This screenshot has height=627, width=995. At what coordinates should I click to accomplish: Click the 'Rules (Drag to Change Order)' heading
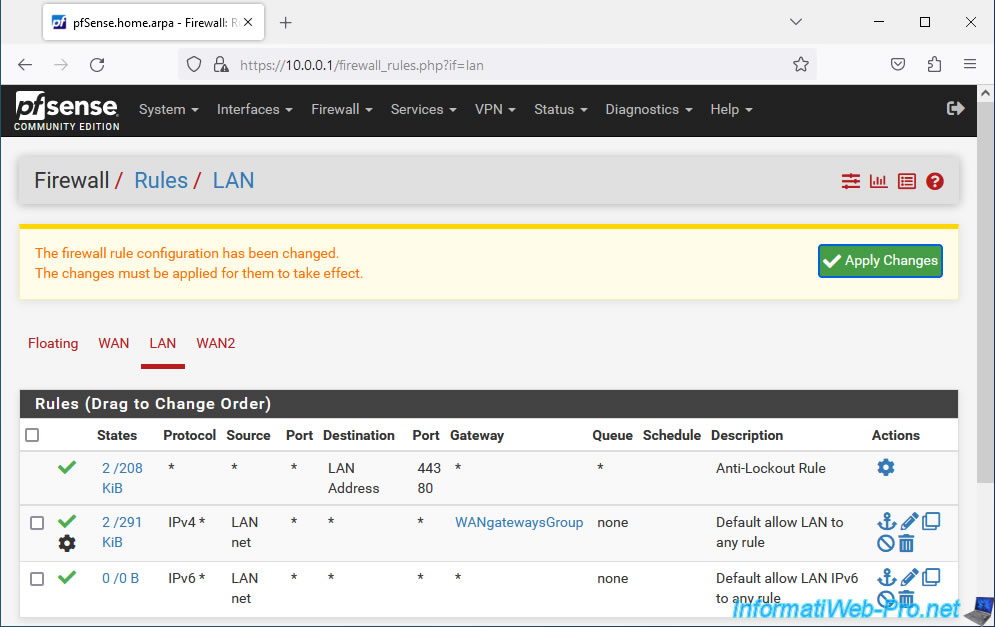(x=153, y=404)
